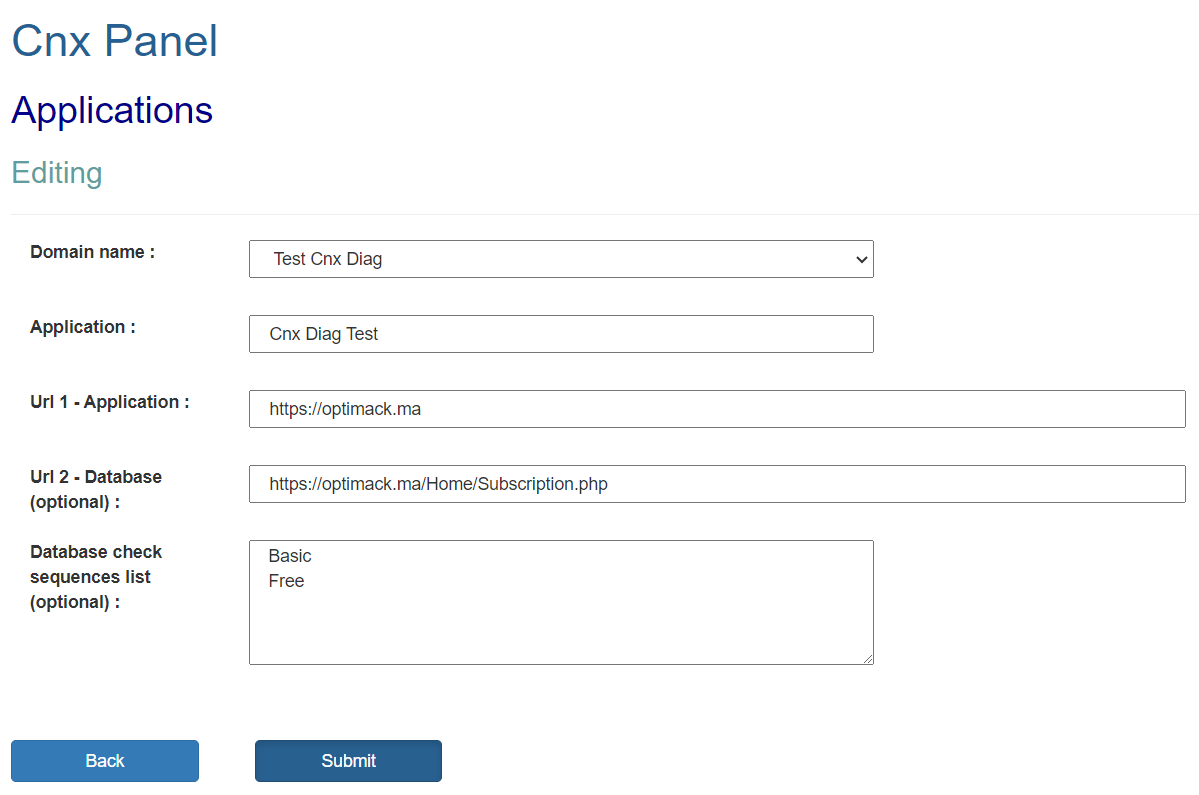The image size is (1199, 795).
Task: Click the Database check sequences list label
Action: (96, 577)
